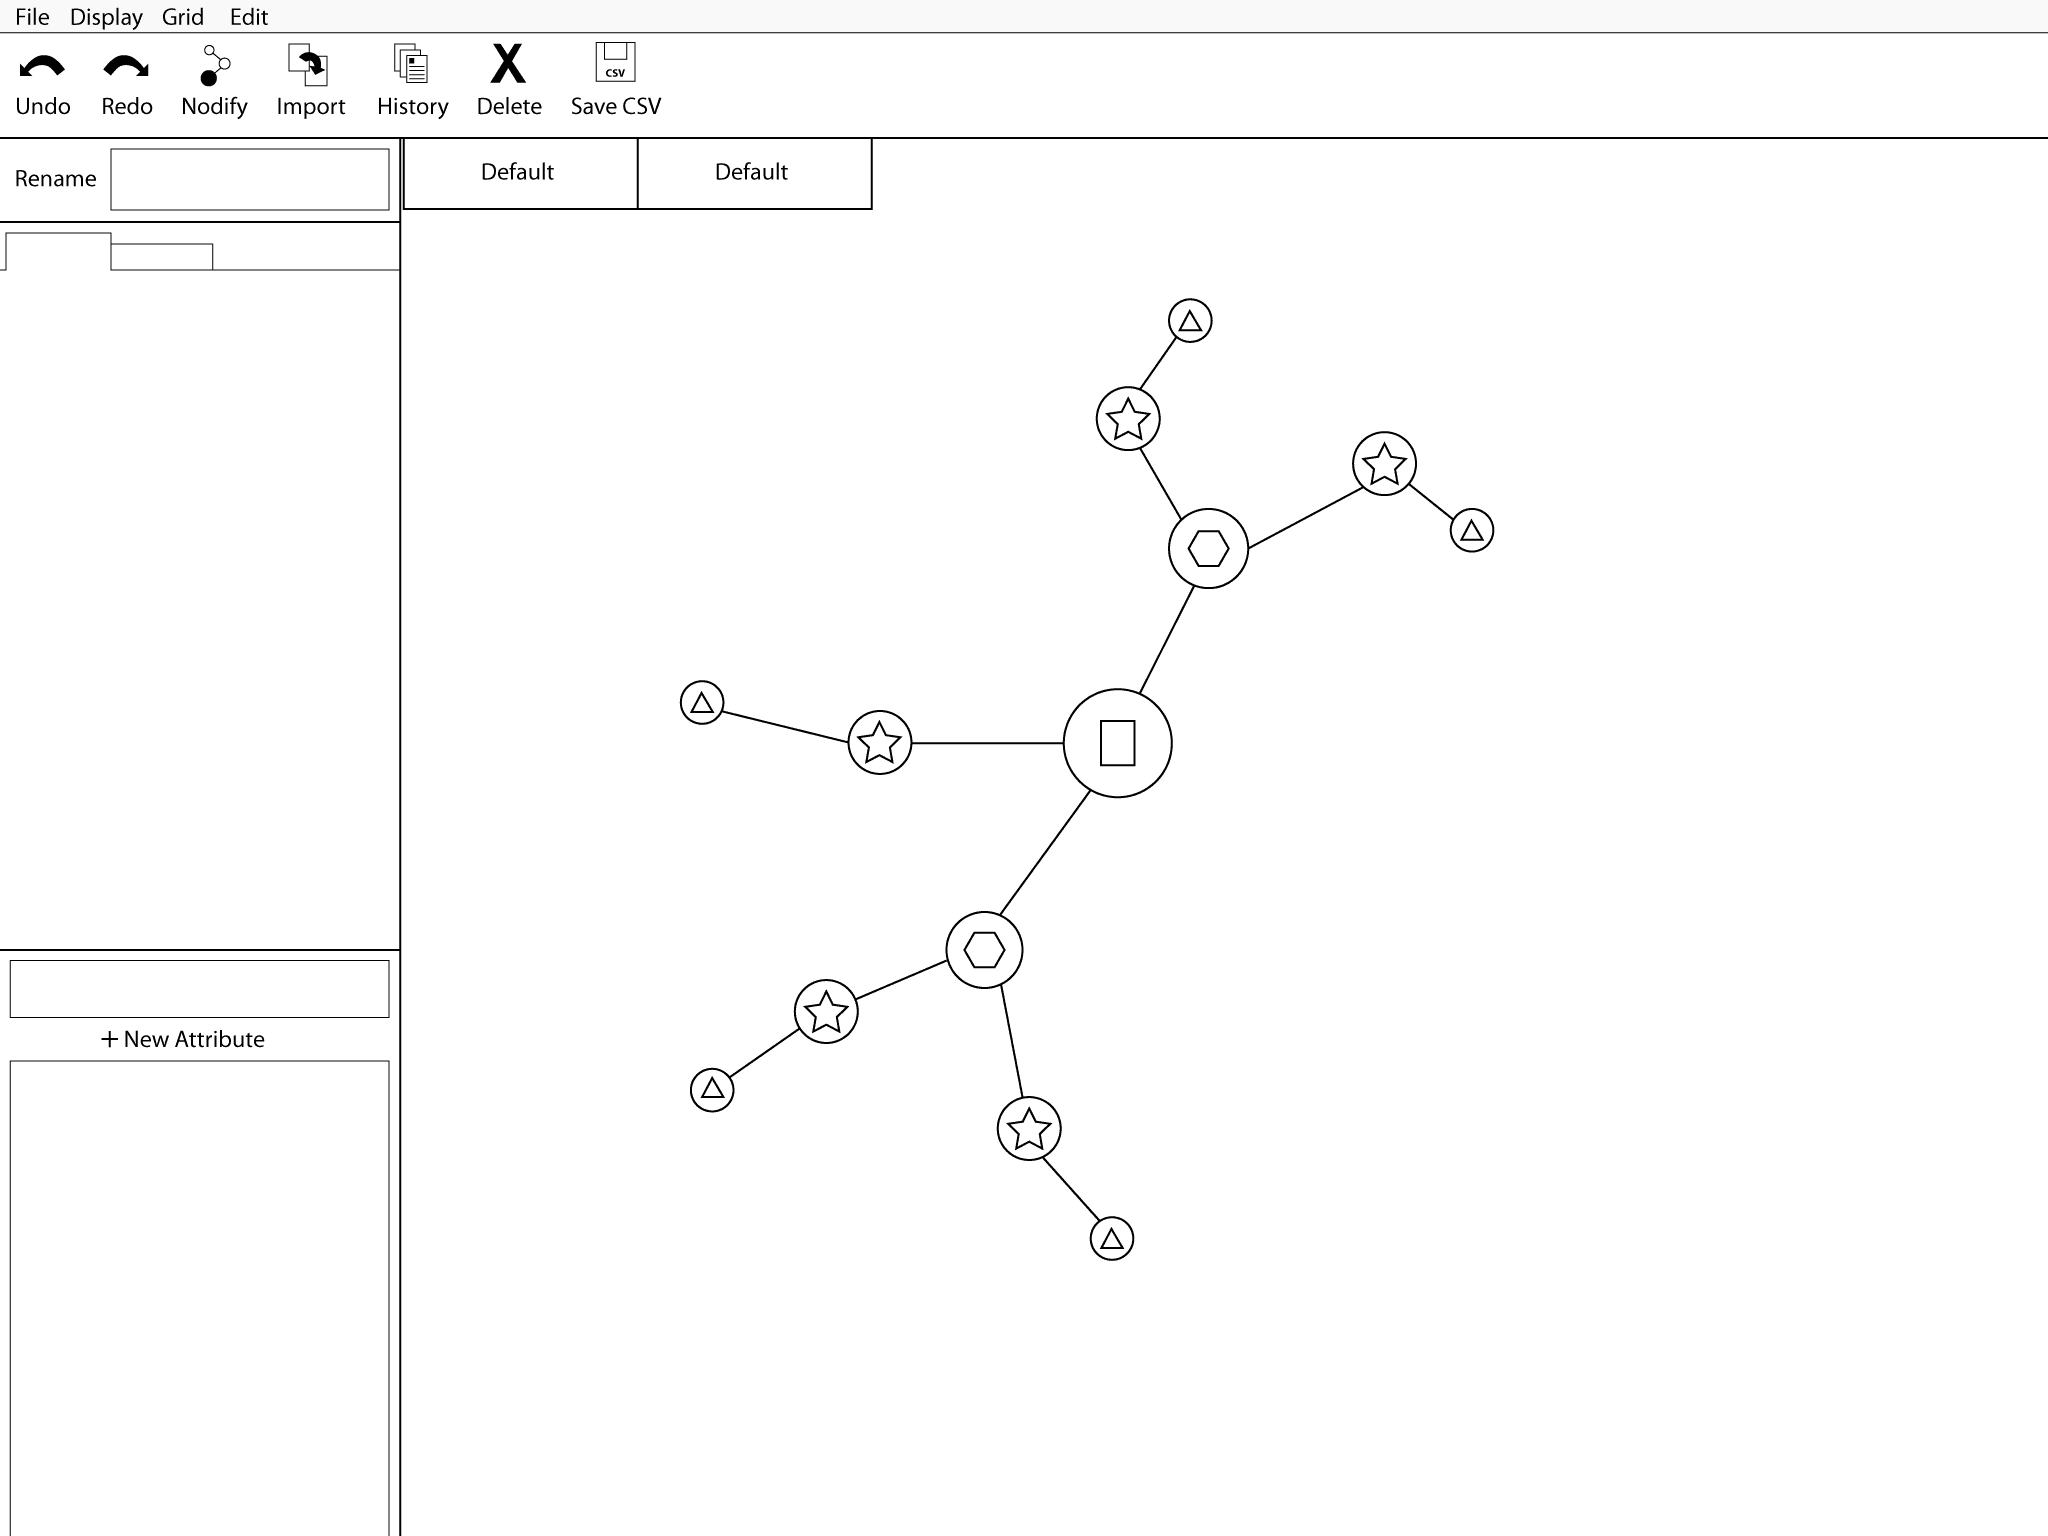
Task: Select the upper hexagon node
Action: tap(1207, 547)
